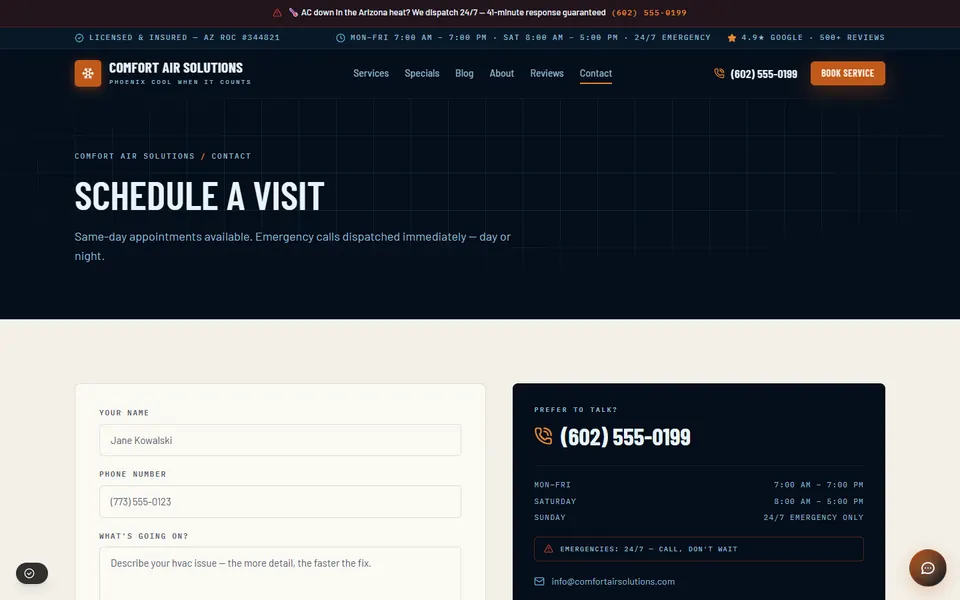The width and height of the screenshot is (960, 600).
Task: Click the envelope icon next to email
Action: pyautogui.click(x=539, y=582)
